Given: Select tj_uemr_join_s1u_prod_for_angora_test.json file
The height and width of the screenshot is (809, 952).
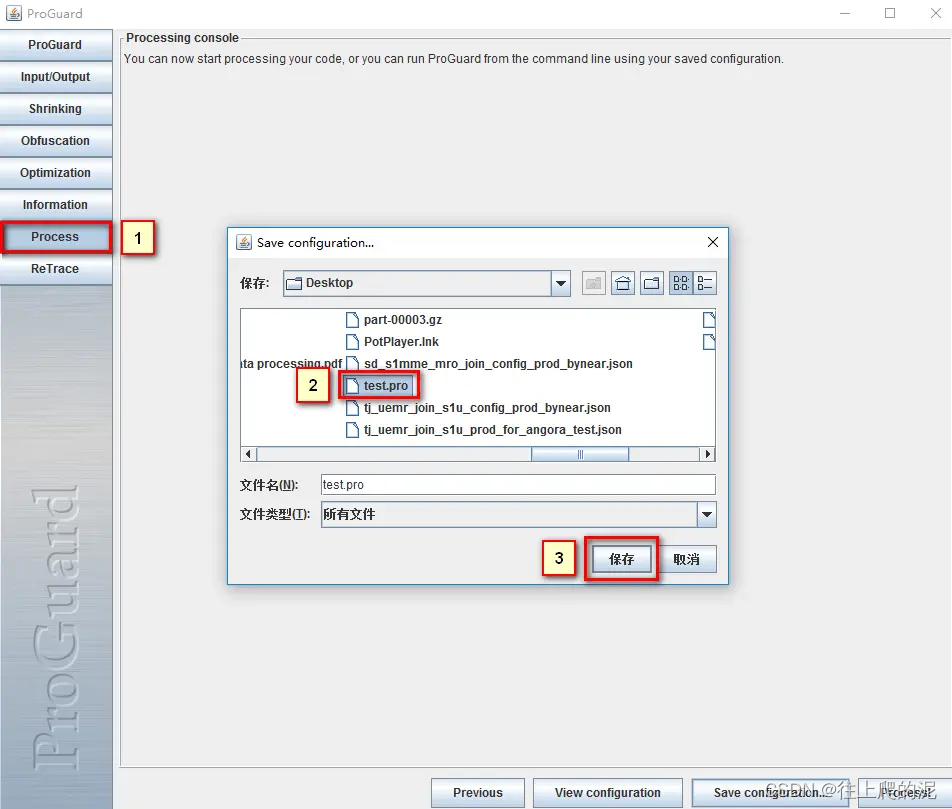Looking at the screenshot, I should click(x=483, y=430).
